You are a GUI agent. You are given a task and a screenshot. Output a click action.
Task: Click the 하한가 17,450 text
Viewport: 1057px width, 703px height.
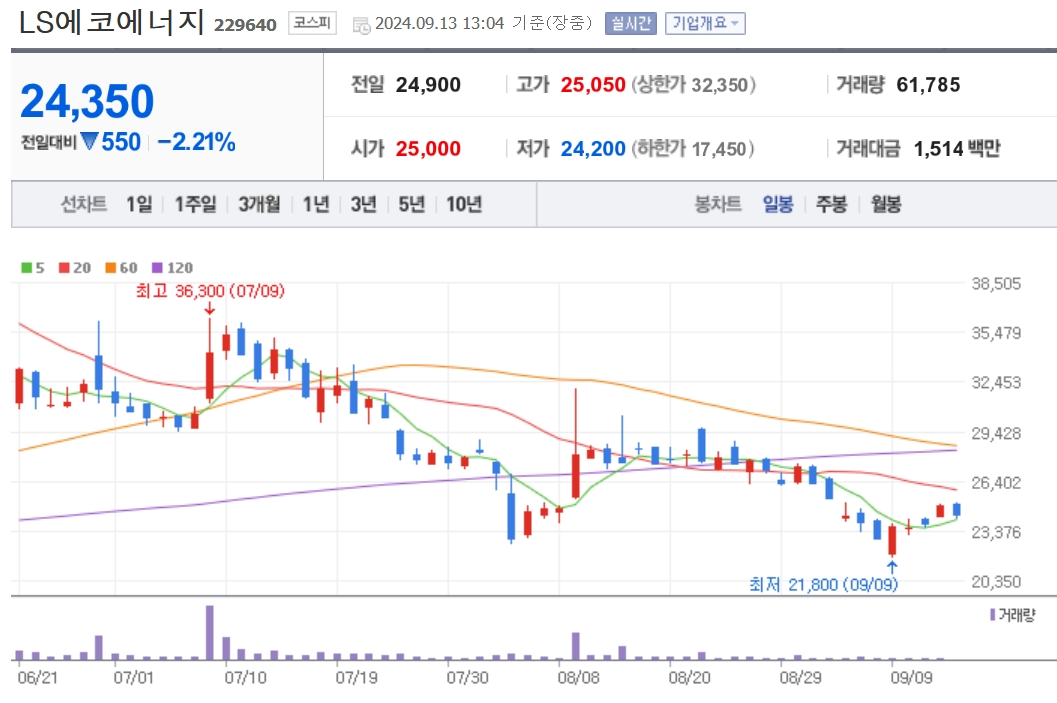tap(692, 148)
